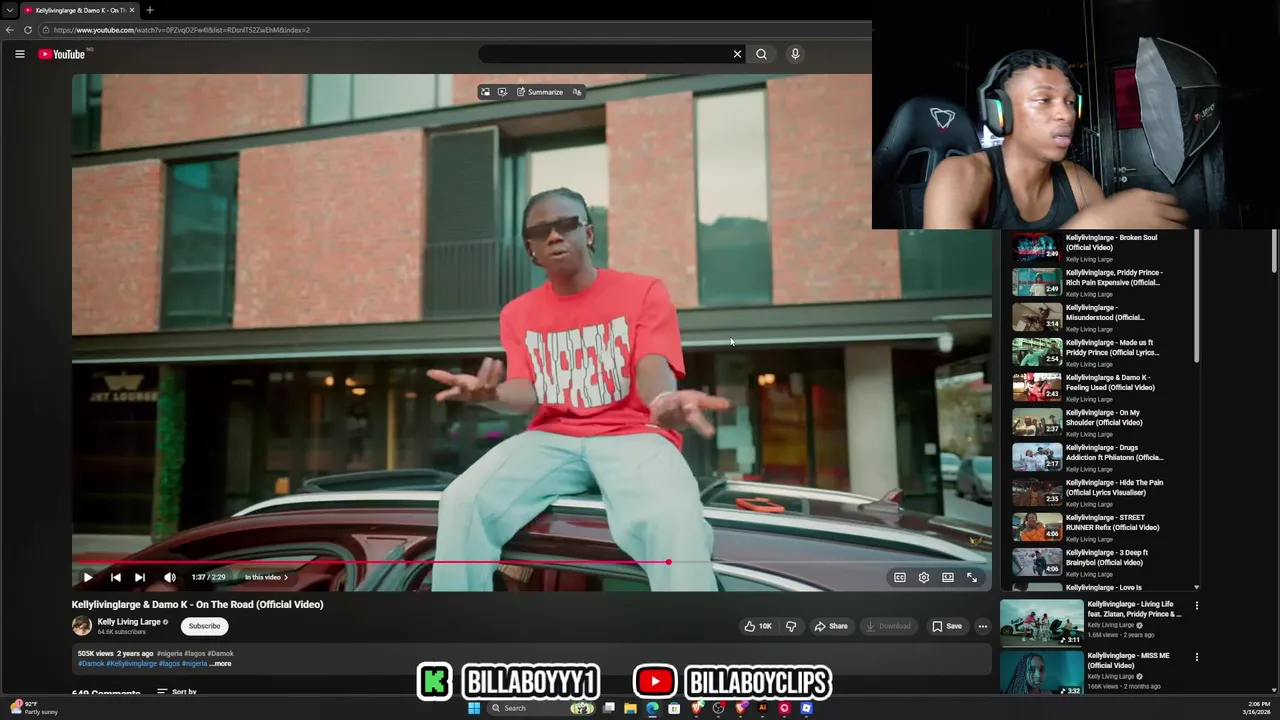Click the red playhead on the progress bar
The image size is (1280, 720).
[668, 562]
